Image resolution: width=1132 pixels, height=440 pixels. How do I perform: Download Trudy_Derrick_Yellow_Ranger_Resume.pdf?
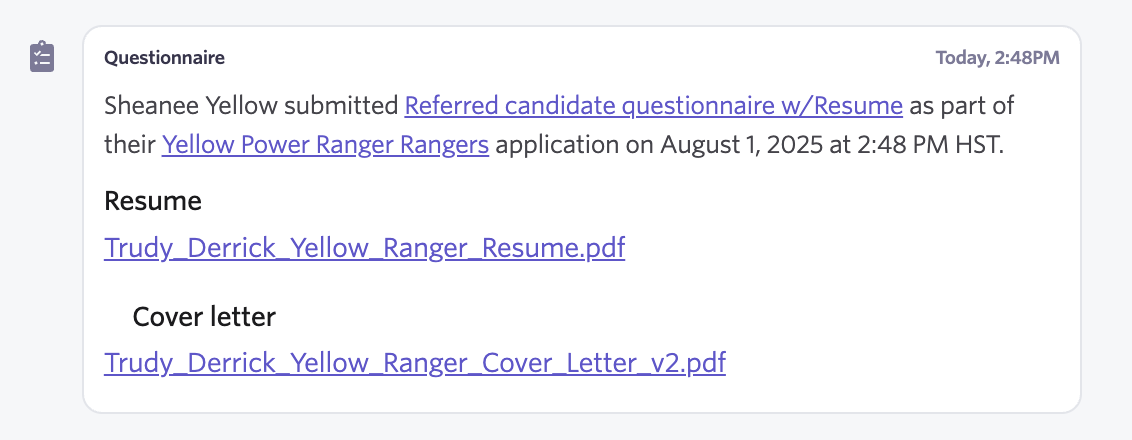(x=365, y=248)
